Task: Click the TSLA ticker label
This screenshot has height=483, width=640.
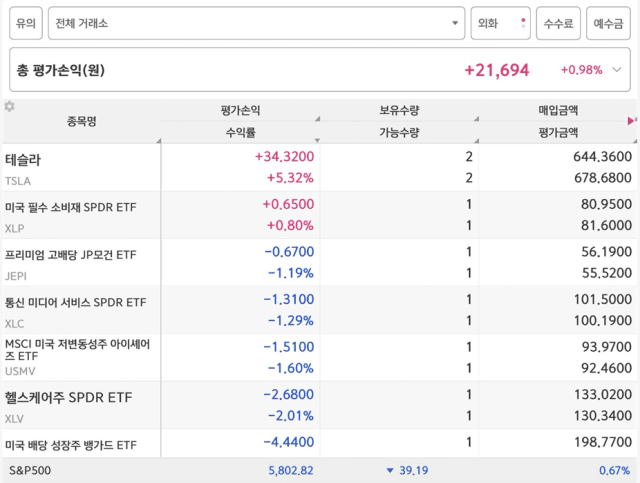Action: pos(18,181)
